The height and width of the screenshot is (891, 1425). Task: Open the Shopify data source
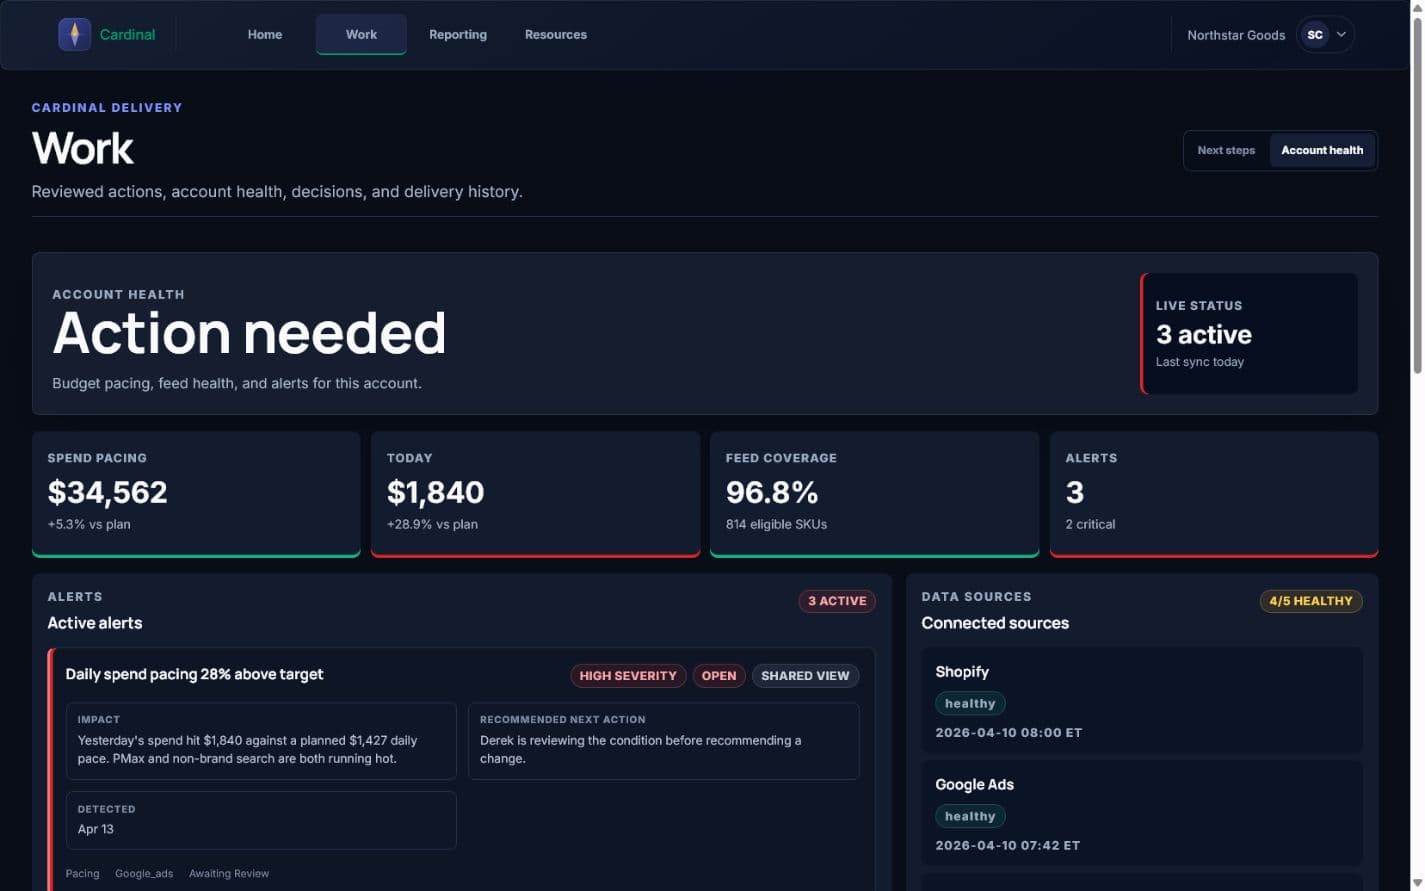[1142, 700]
